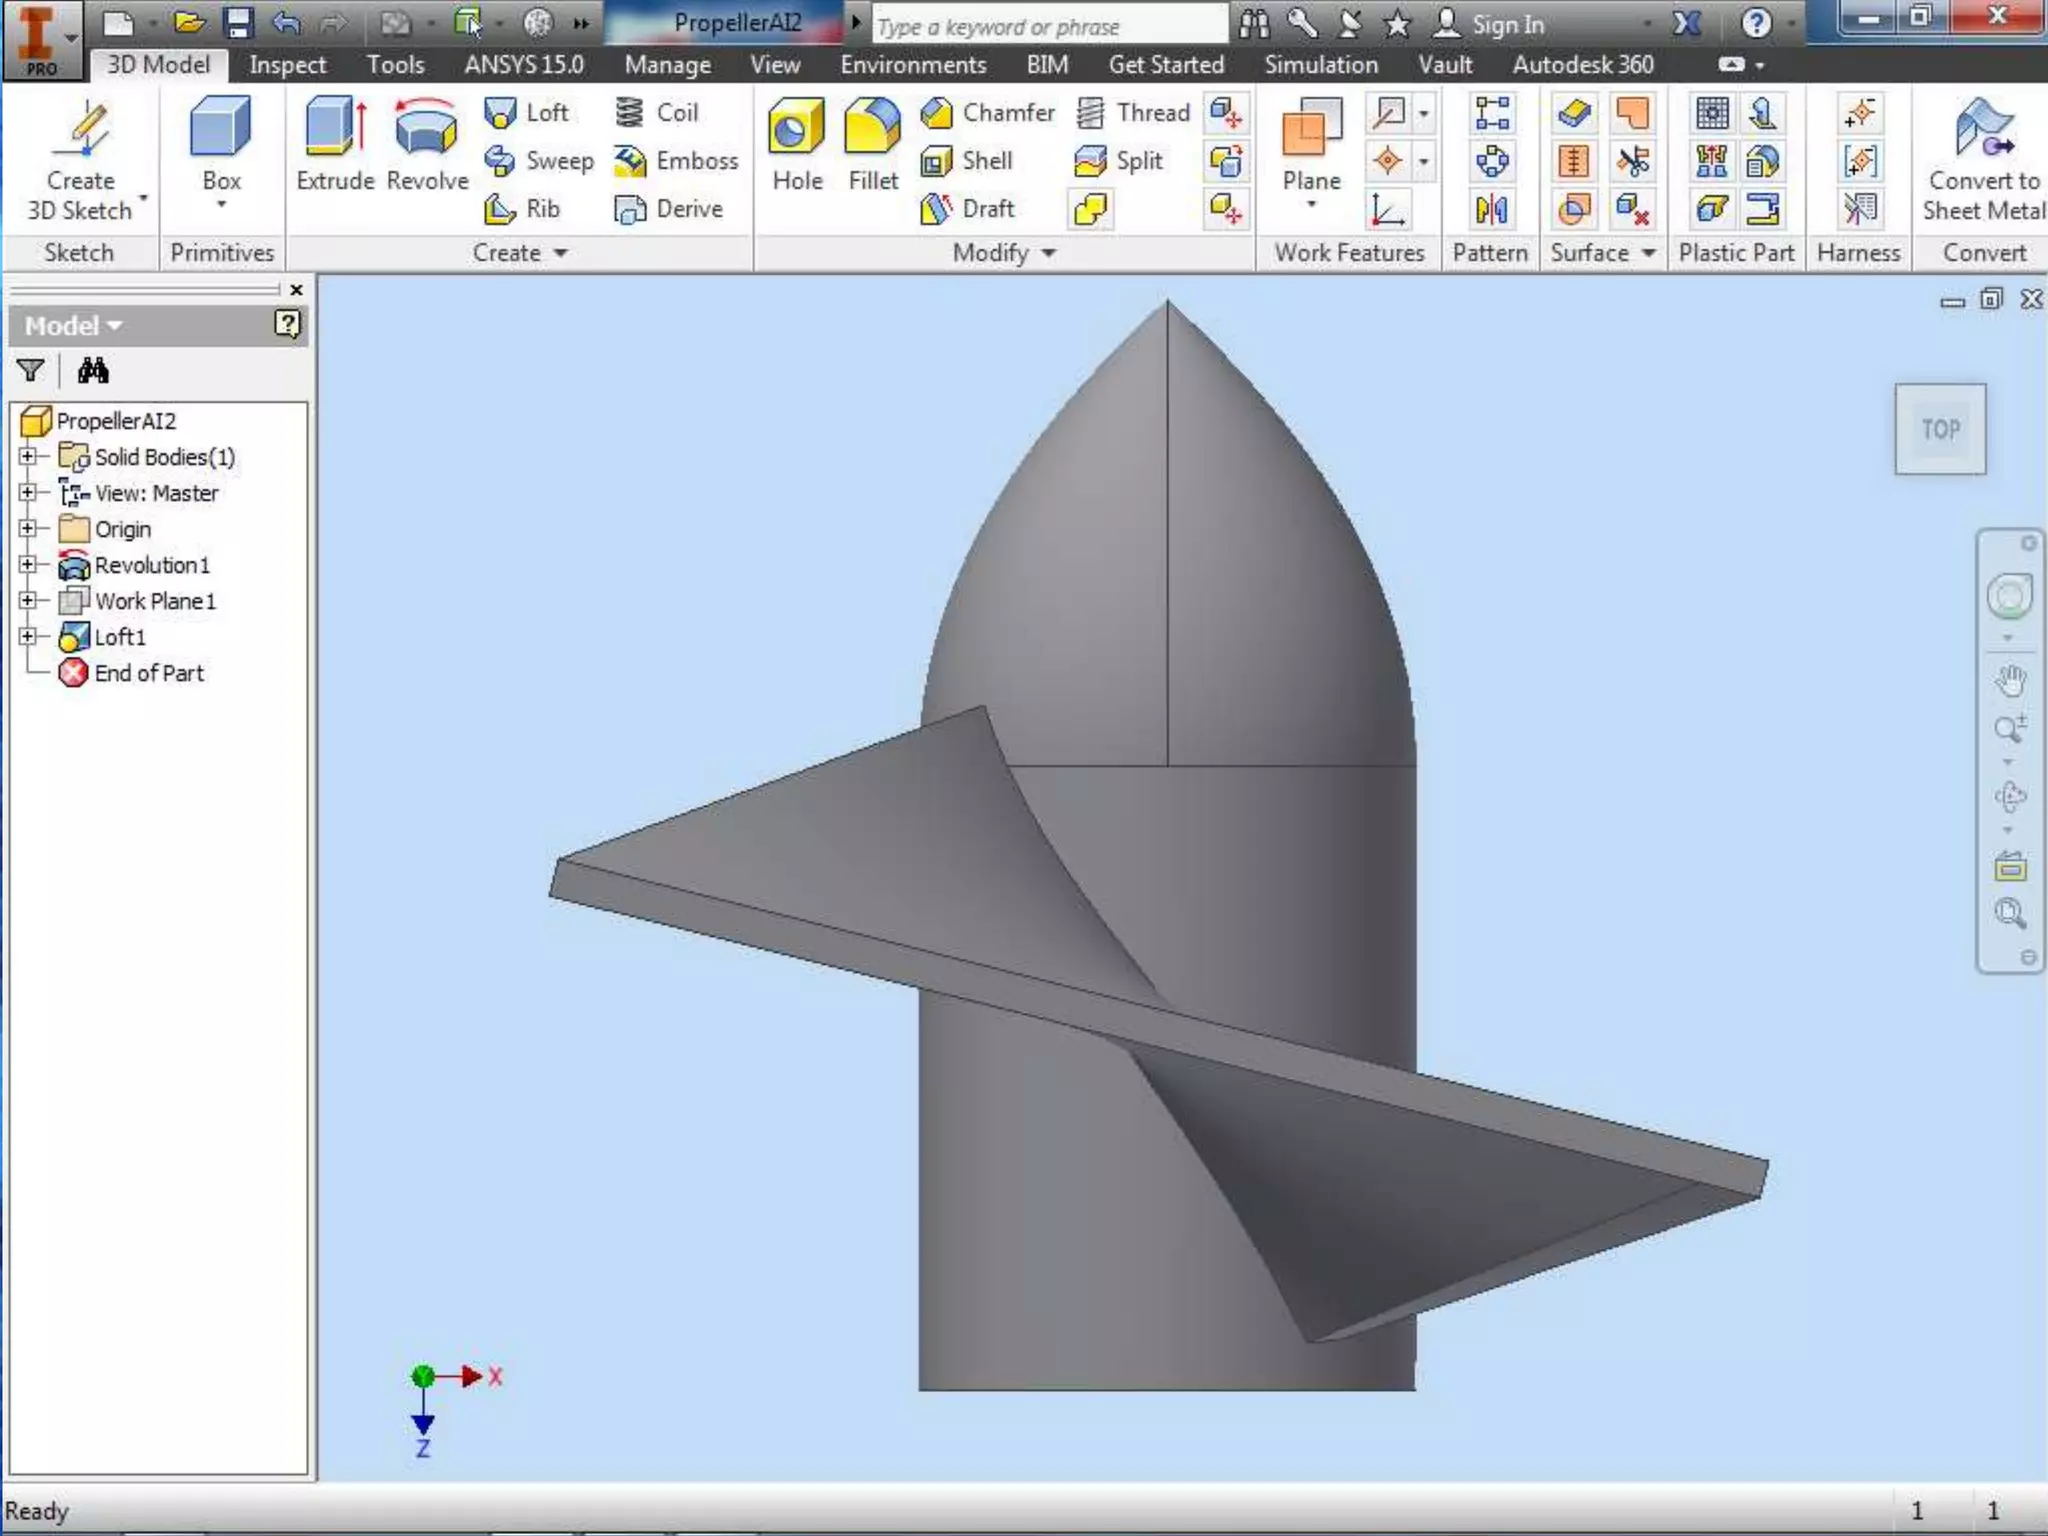Image resolution: width=2048 pixels, height=1536 pixels.
Task: Click the binoculars find icon in Model browser
Action: pos(93,371)
